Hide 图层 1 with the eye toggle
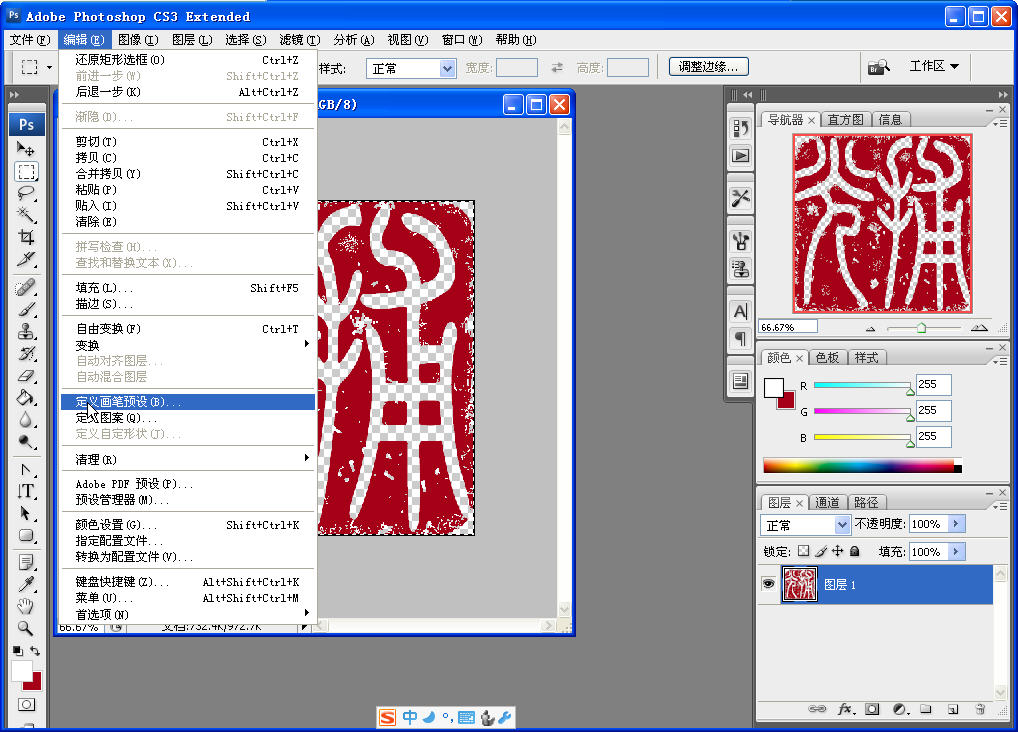 768,585
